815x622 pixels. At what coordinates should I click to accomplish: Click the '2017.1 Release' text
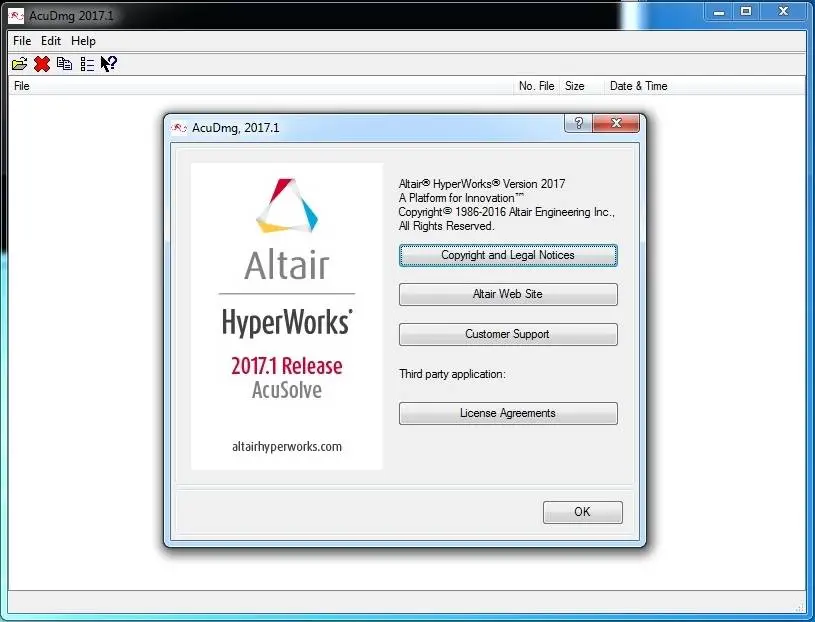(287, 366)
